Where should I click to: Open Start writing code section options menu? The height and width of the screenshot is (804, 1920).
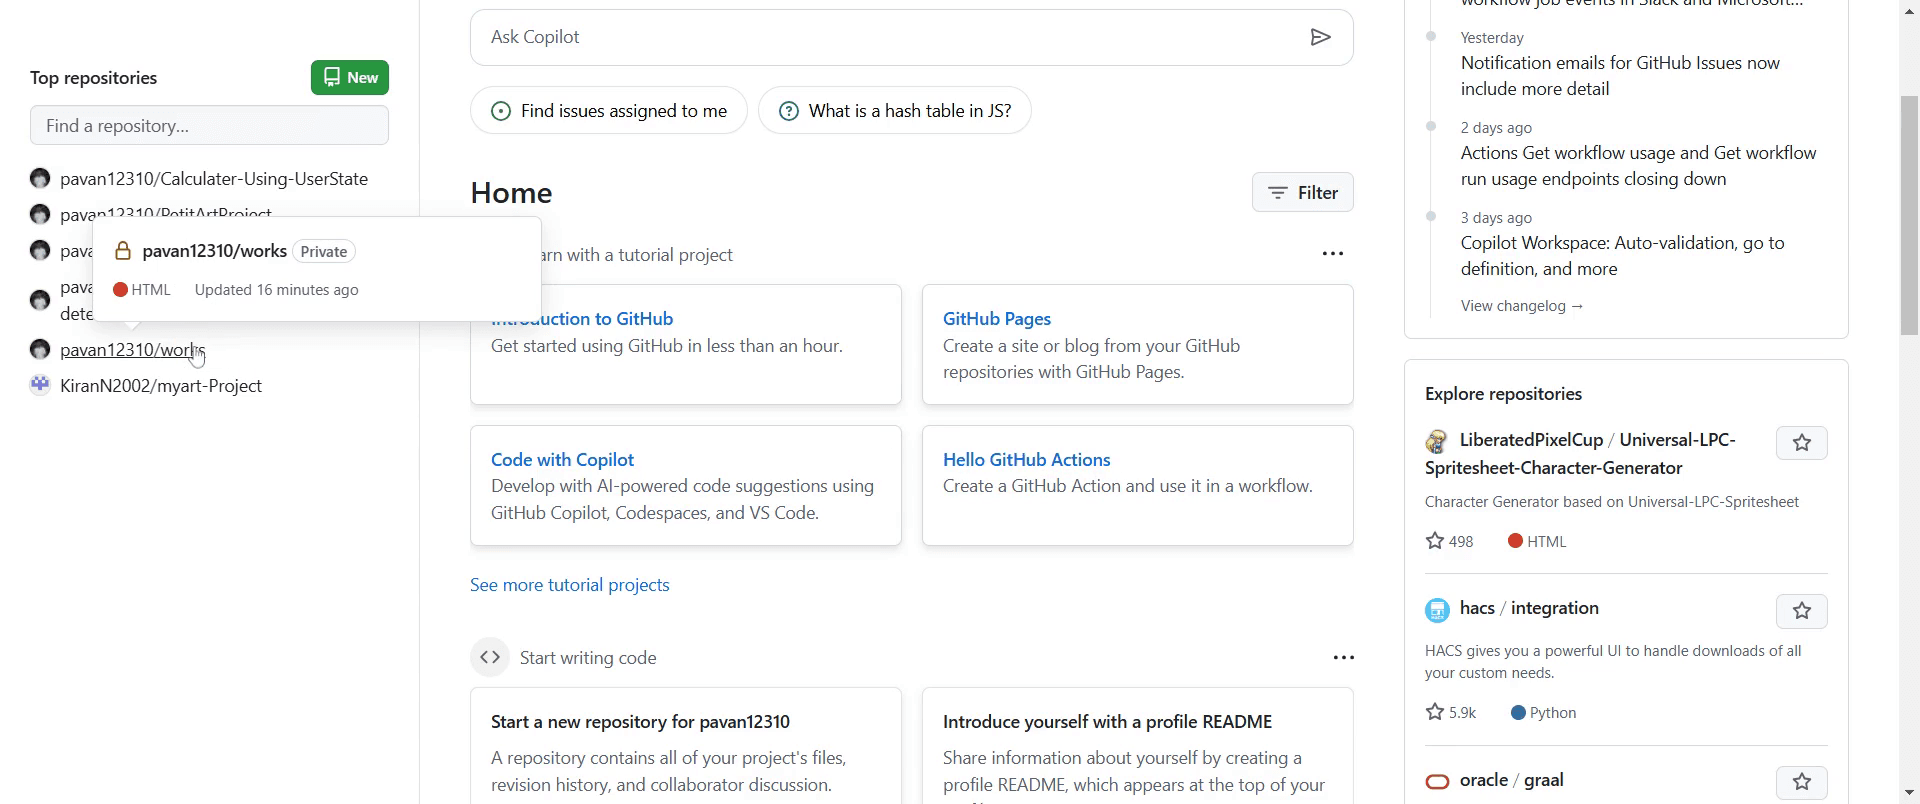1344,658
